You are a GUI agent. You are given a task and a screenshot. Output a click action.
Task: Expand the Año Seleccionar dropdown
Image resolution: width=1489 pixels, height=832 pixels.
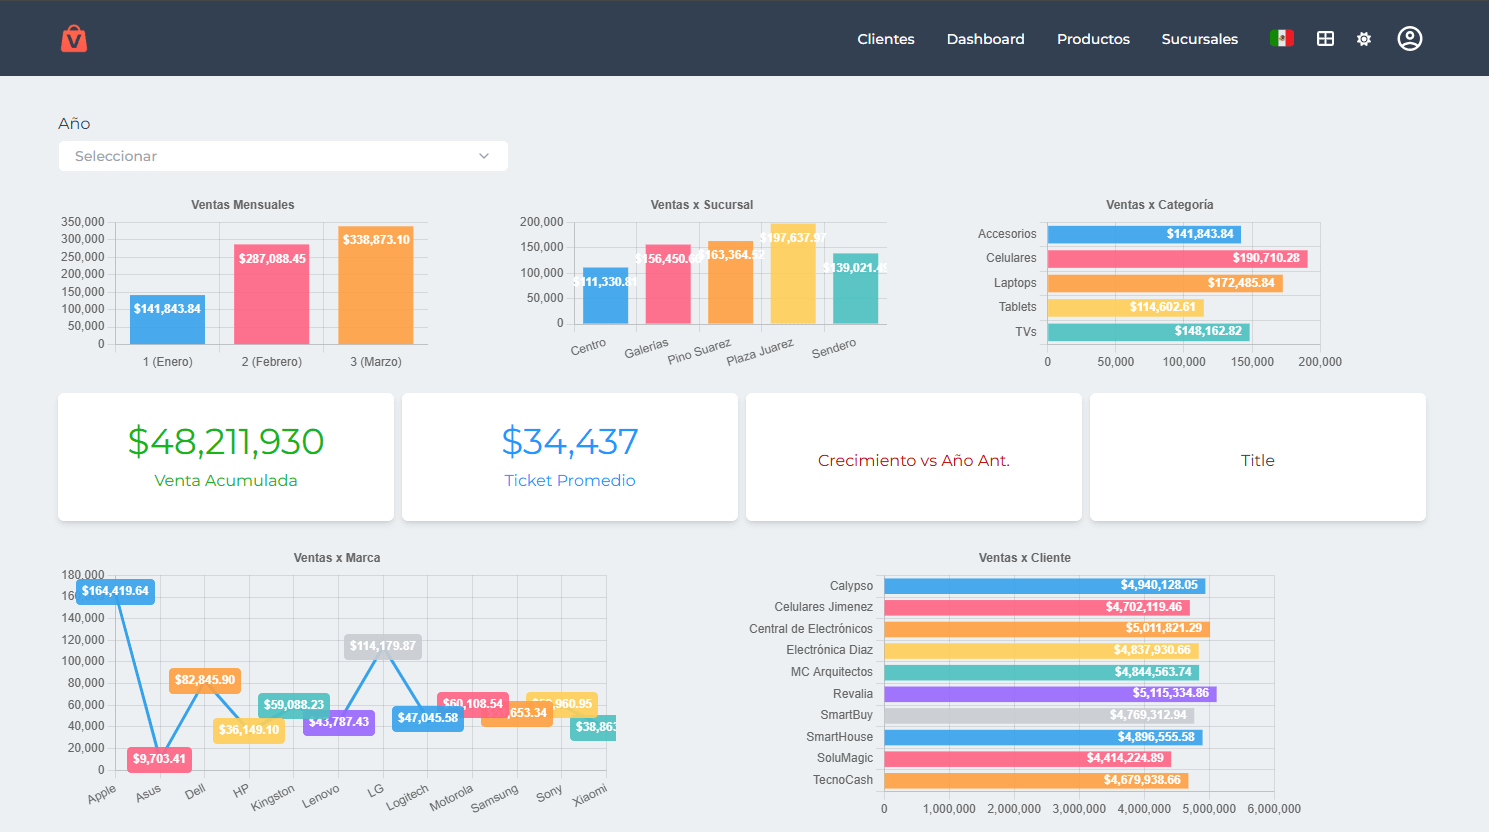(283, 156)
